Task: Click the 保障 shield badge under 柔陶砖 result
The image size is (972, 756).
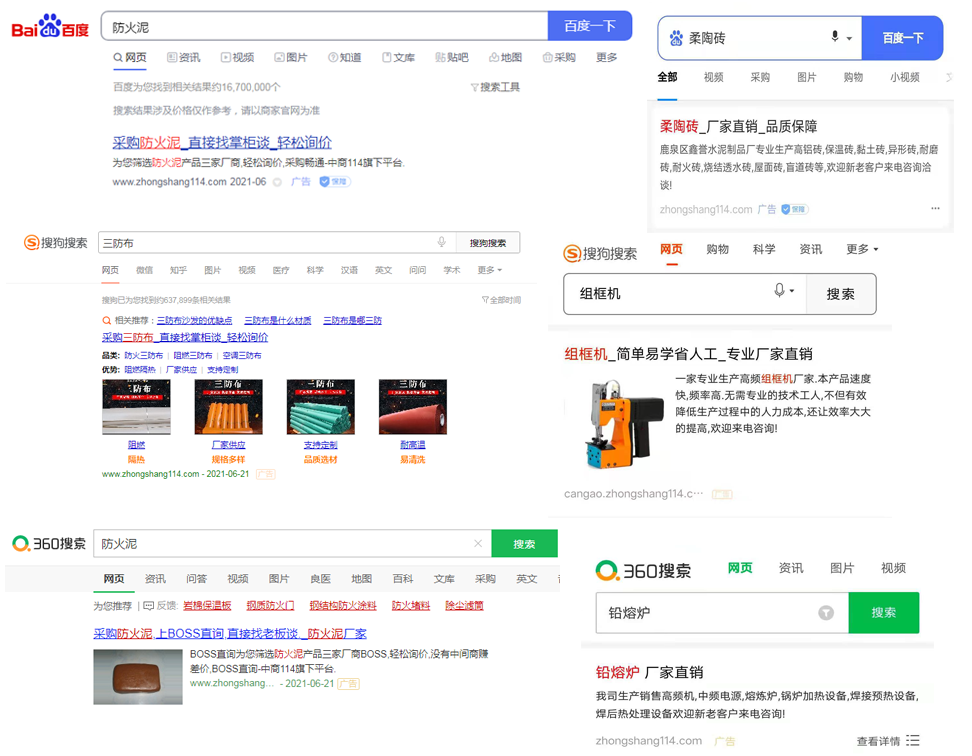Action: pos(795,209)
